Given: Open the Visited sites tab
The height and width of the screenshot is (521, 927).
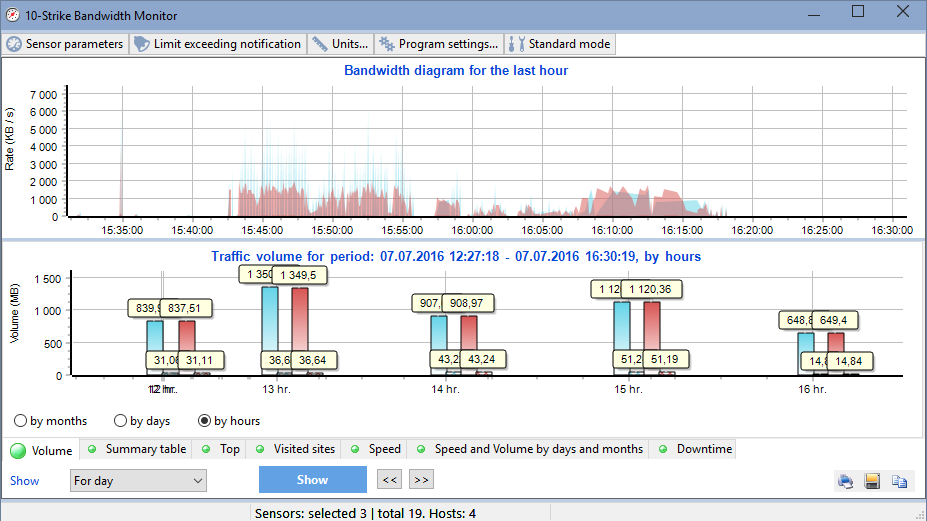Looking at the screenshot, I should click(x=297, y=449).
